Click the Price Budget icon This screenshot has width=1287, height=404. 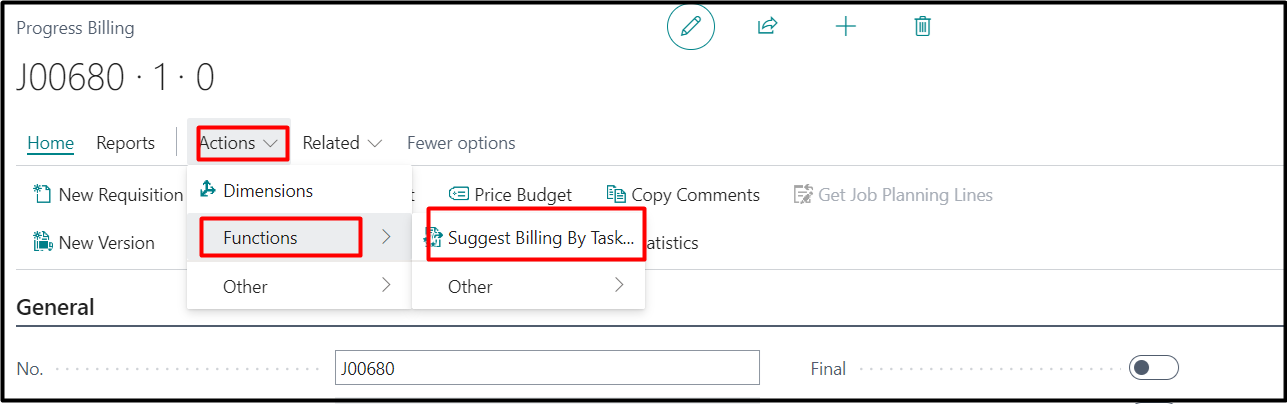pyautogui.click(x=459, y=194)
